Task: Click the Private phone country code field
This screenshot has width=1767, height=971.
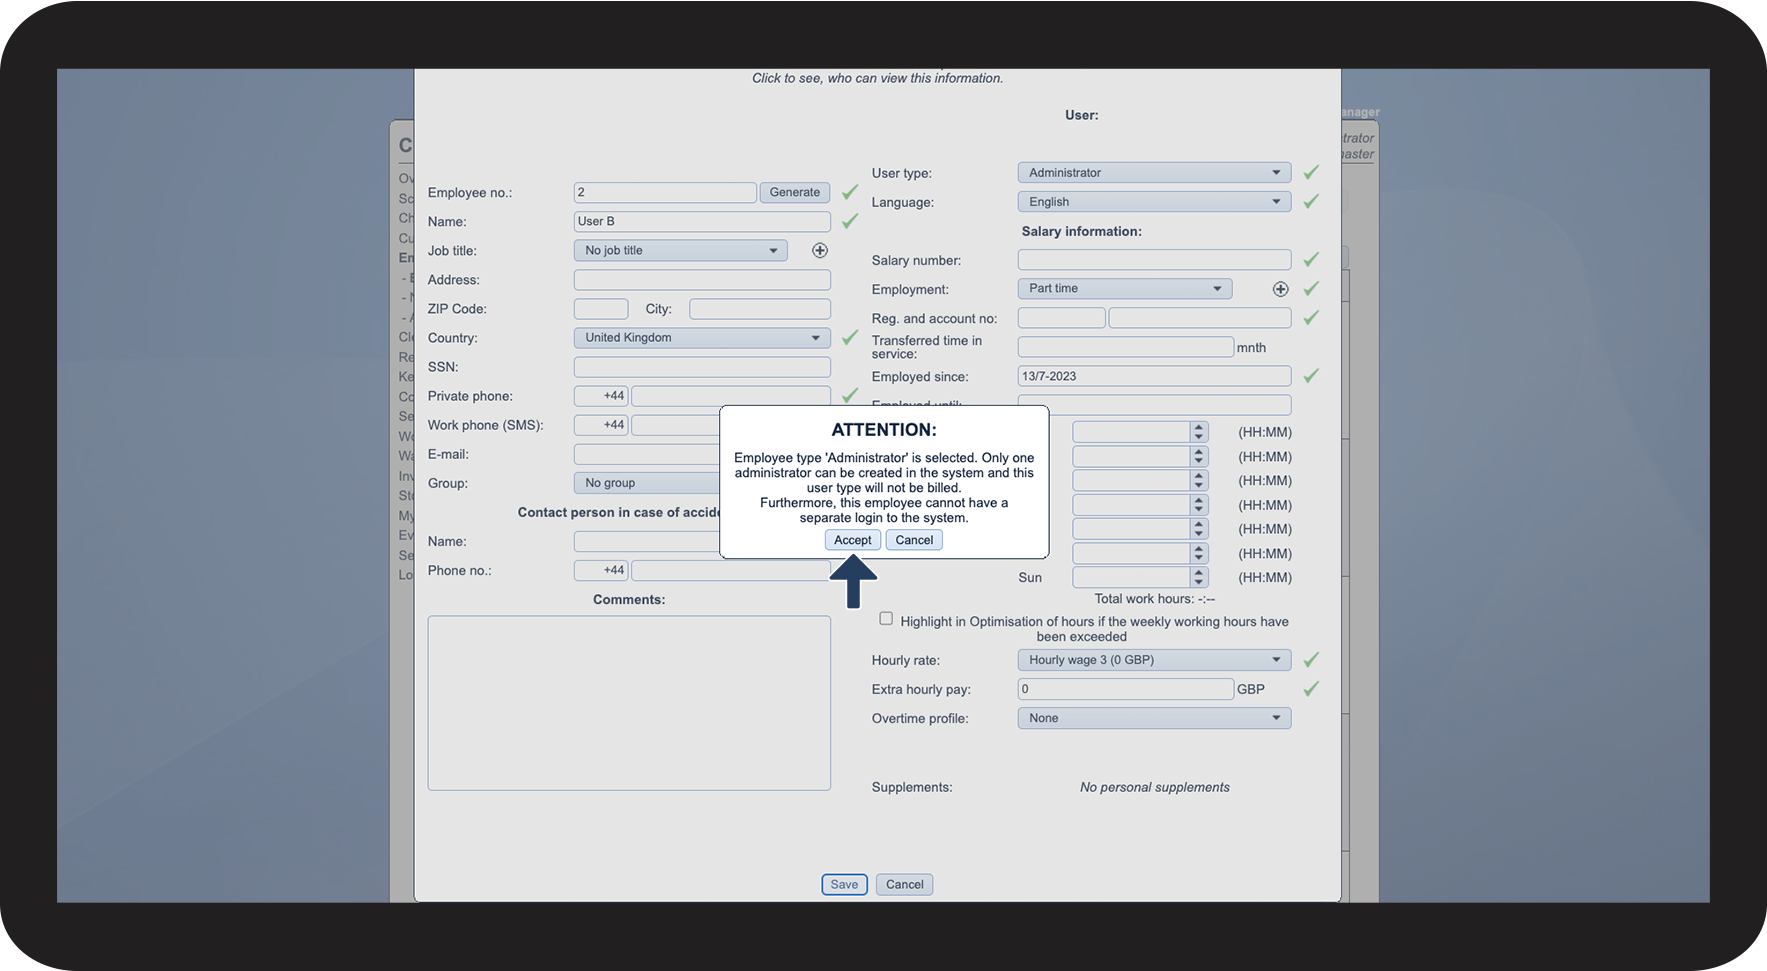Action: tap(601, 396)
